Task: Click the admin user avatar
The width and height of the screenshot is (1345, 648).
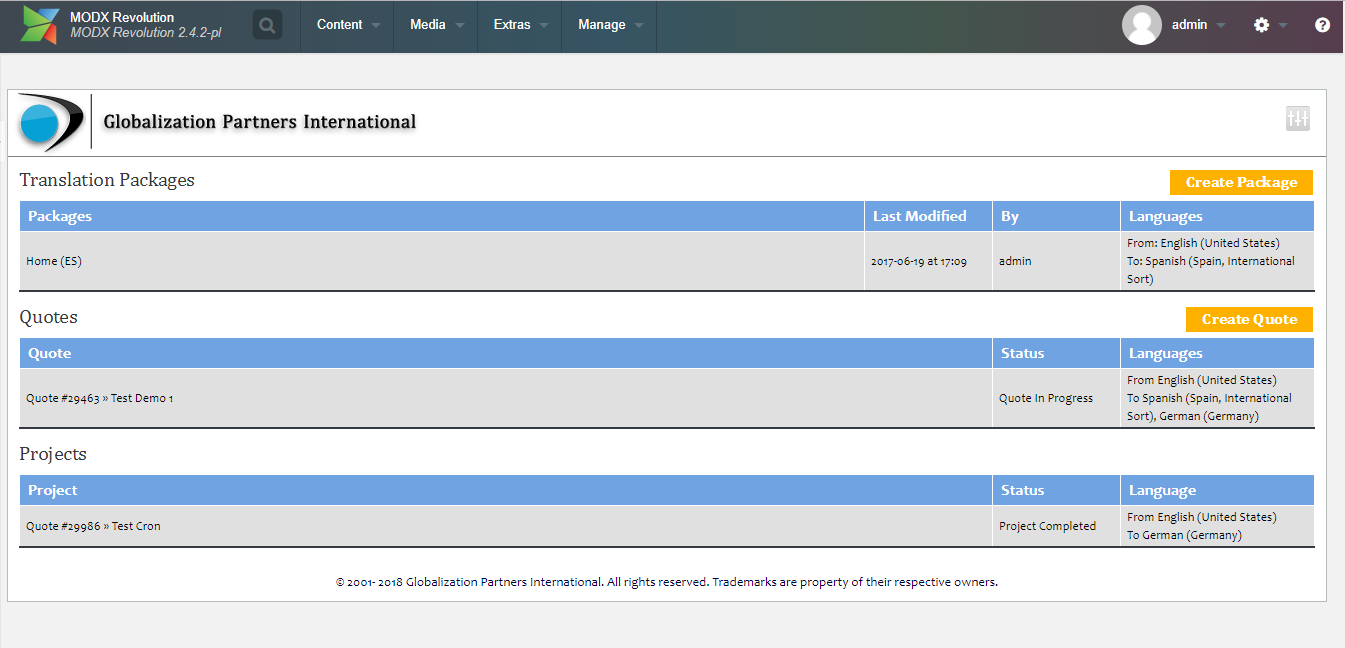Action: 1142,25
